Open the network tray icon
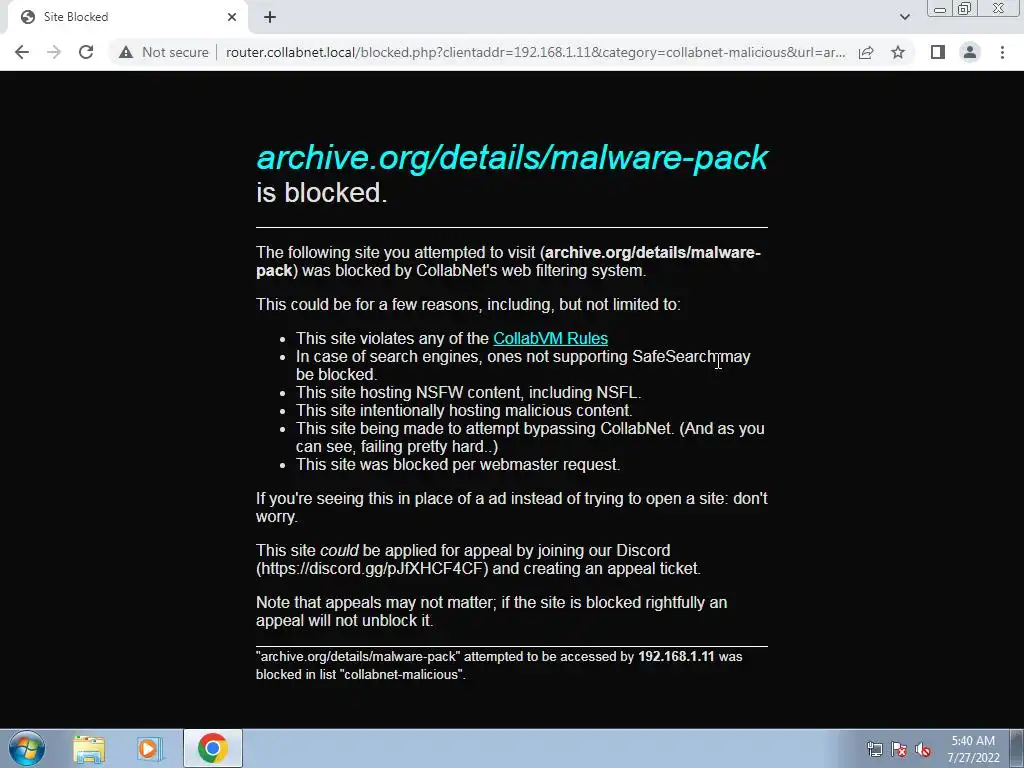 pos(874,750)
